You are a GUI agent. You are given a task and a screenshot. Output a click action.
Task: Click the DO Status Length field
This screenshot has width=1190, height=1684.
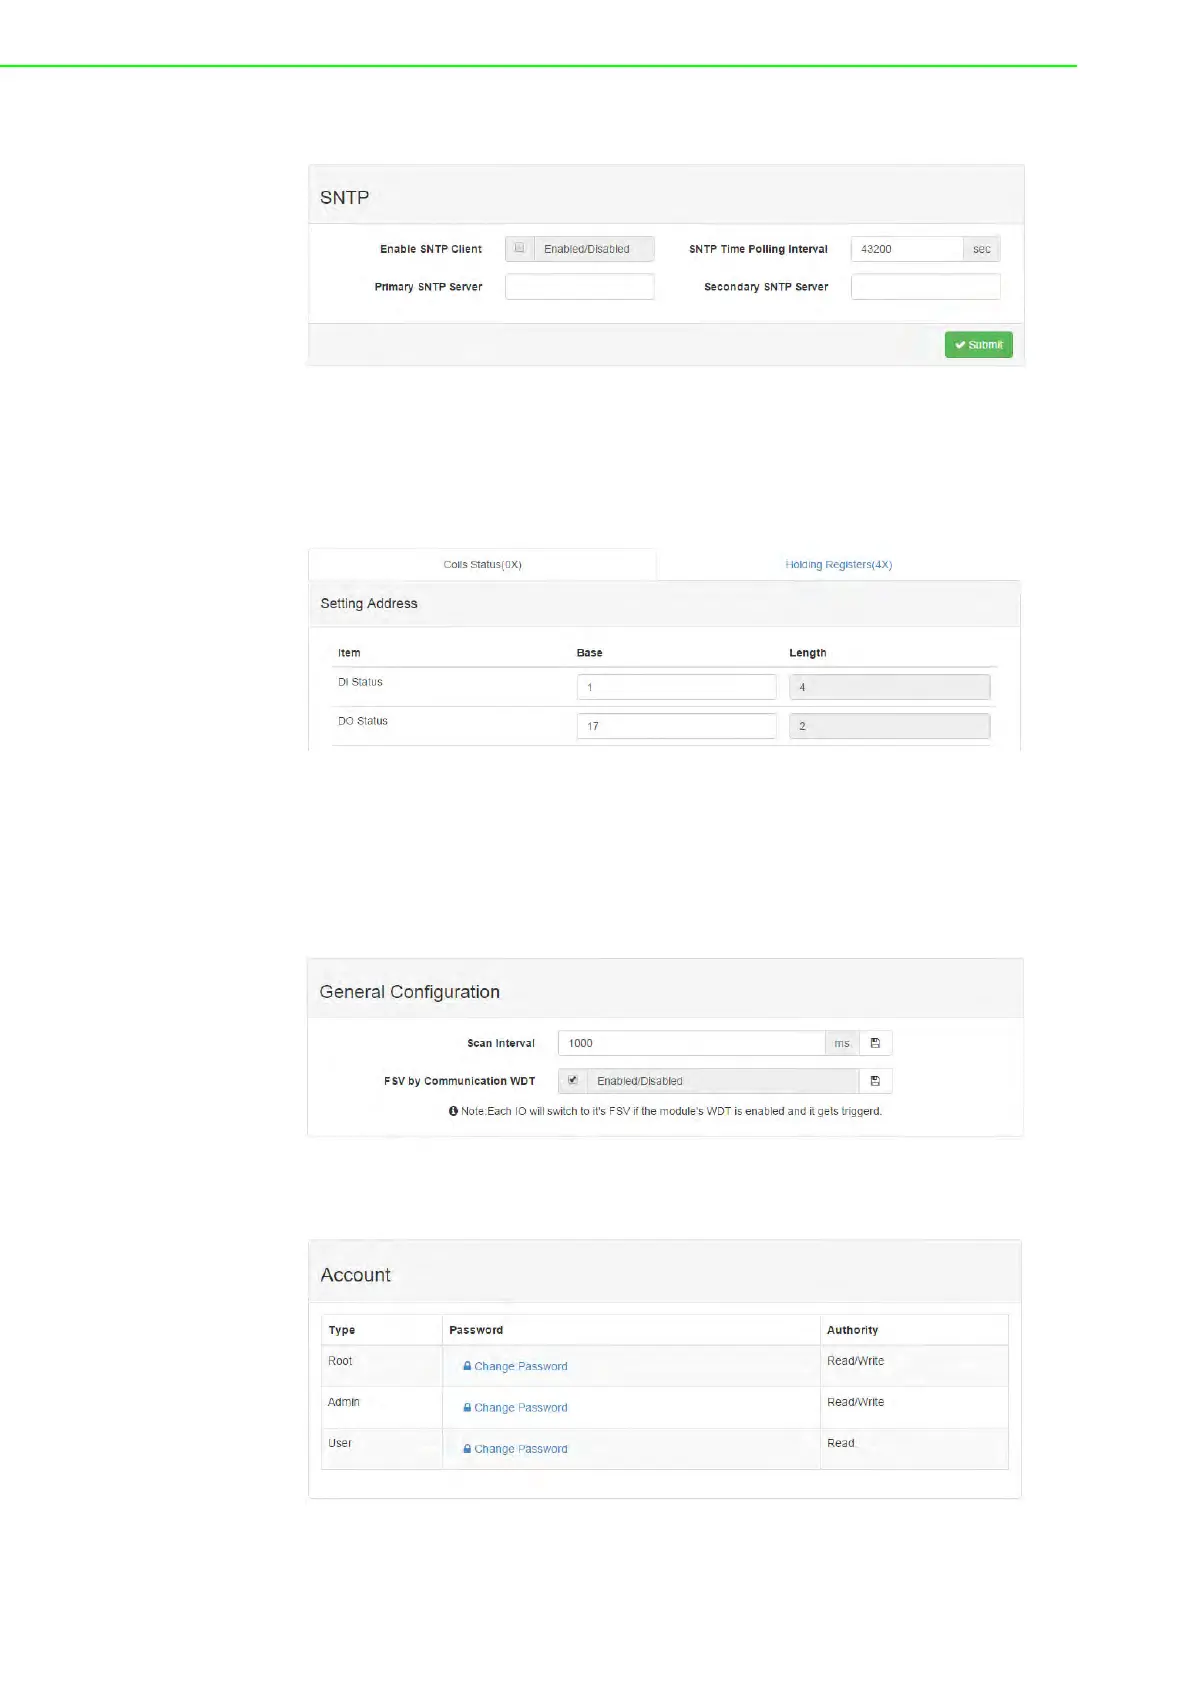click(x=889, y=726)
